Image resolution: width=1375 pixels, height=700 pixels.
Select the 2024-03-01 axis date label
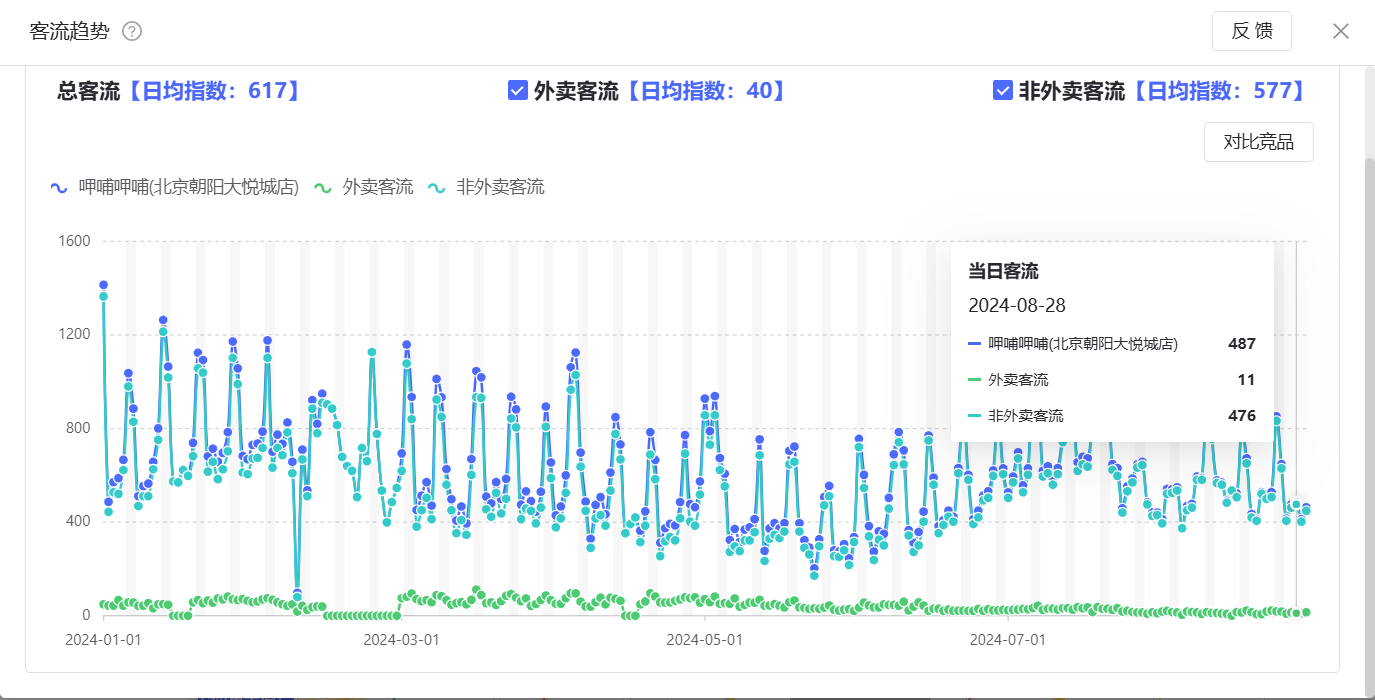coord(401,639)
